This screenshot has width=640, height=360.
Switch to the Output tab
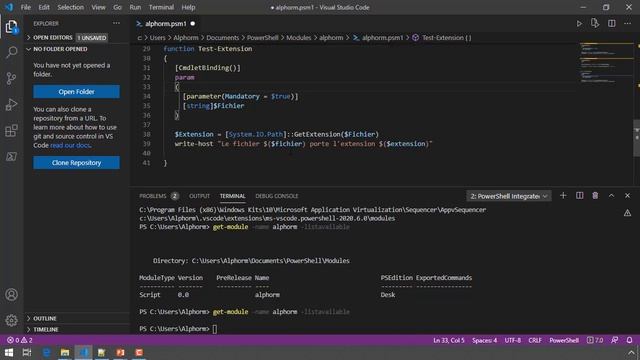[x=199, y=196]
